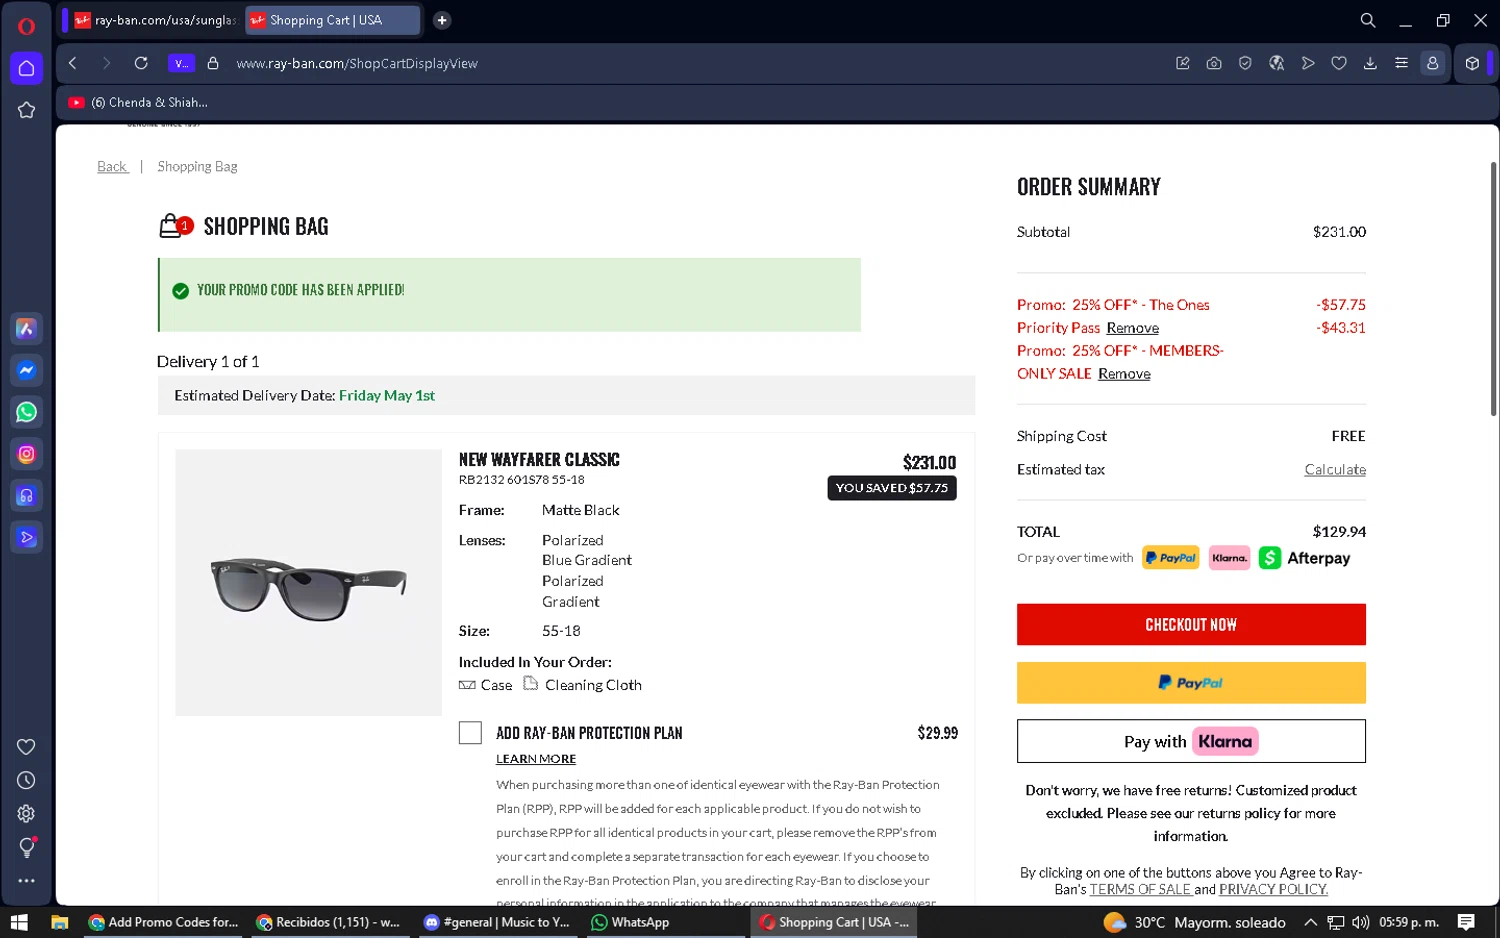Open the Terms of Sale link
1500x938 pixels.
(1140, 889)
